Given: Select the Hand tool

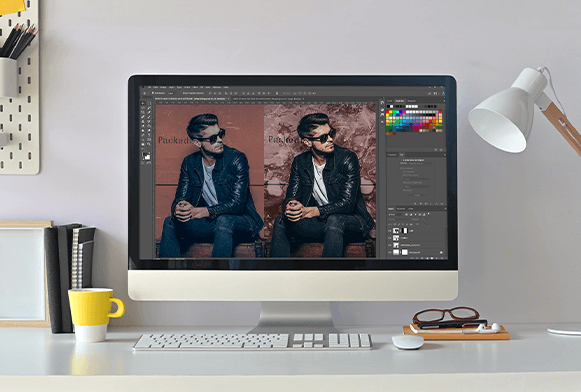Looking at the screenshot, I should coord(143,144).
